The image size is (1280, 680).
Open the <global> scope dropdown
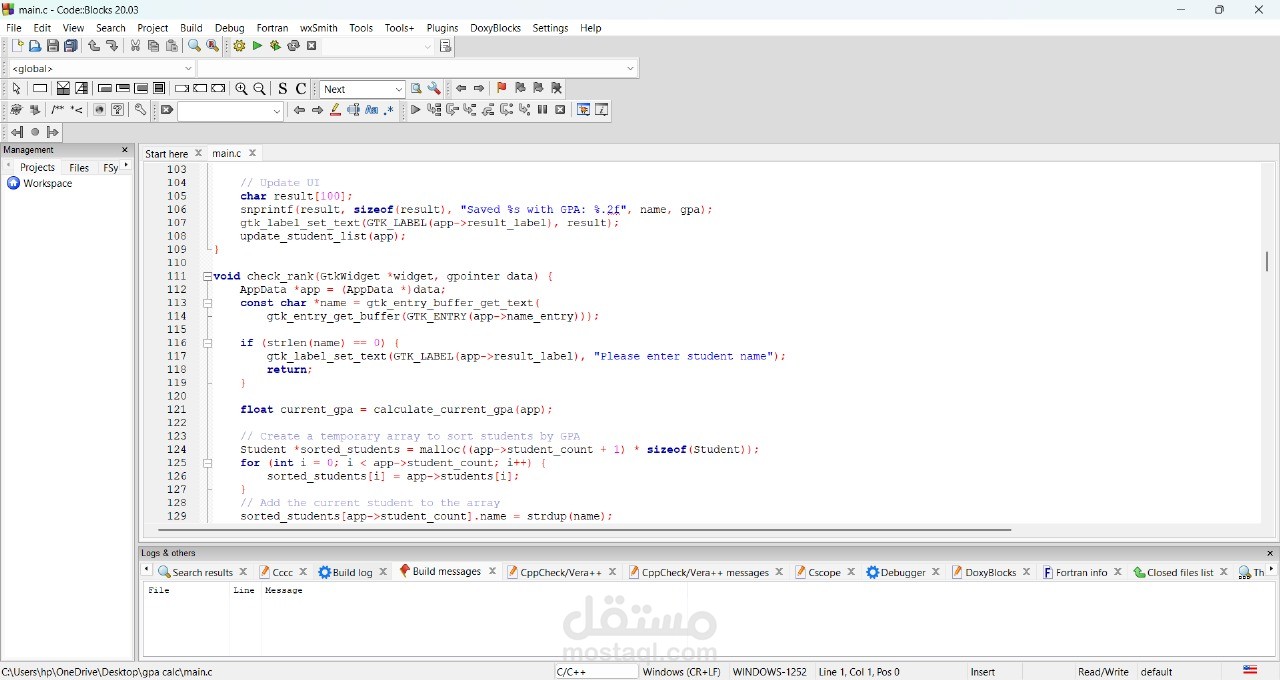point(100,68)
